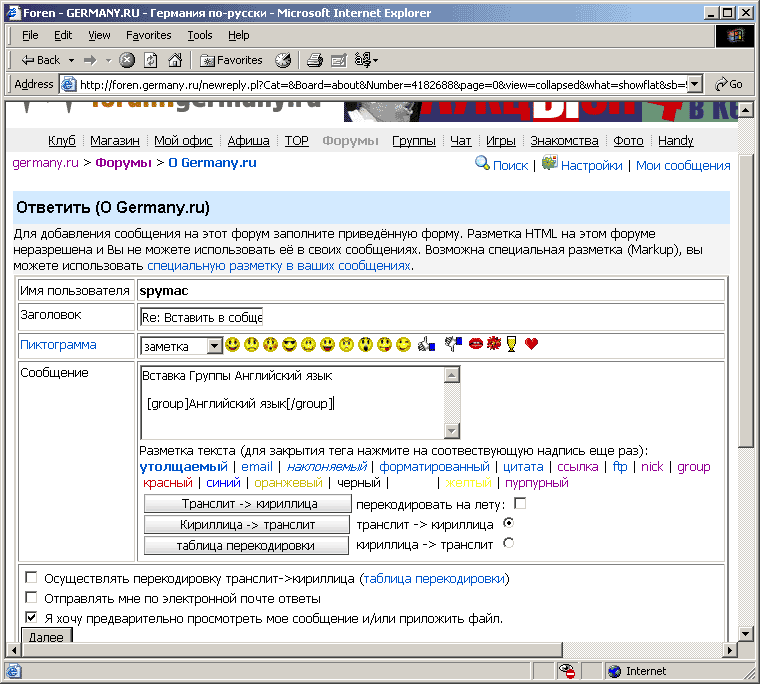
Task: Click the Заголовок subject input field
Action: pyautogui.click(x=201, y=317)
